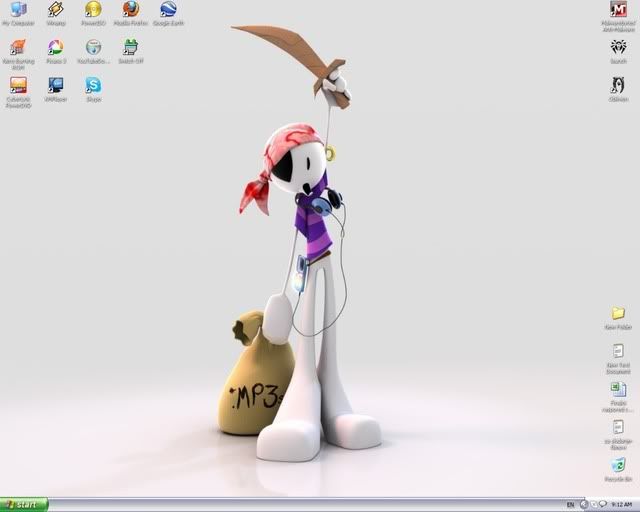Click the EN language indicator in taskbar
This screenshot has height=512, width=640.
(570, 505)
